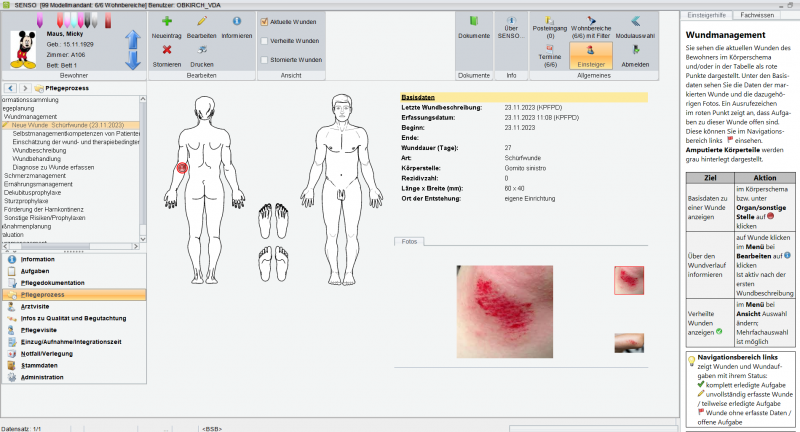This screenshot has width=800, height=432.
Task: Click the dark red marker pen icon
Action: [x=108, y=20]
